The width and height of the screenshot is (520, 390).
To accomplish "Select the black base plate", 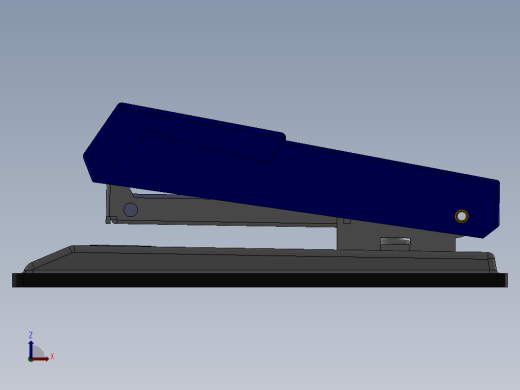I will (x=260, y=280).
